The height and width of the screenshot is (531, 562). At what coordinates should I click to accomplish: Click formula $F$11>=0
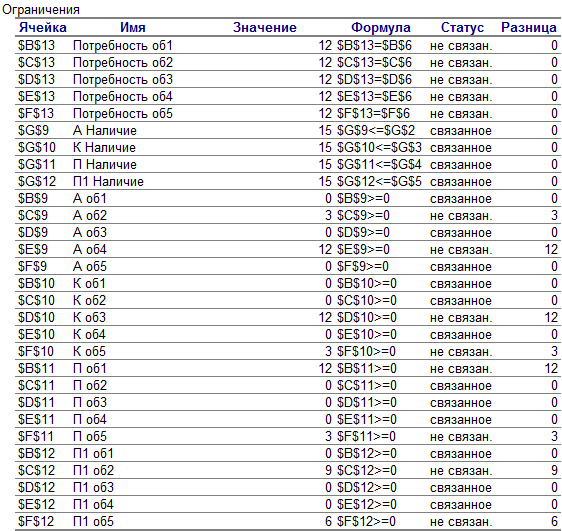pyautogui.click(x=366, y=436)
